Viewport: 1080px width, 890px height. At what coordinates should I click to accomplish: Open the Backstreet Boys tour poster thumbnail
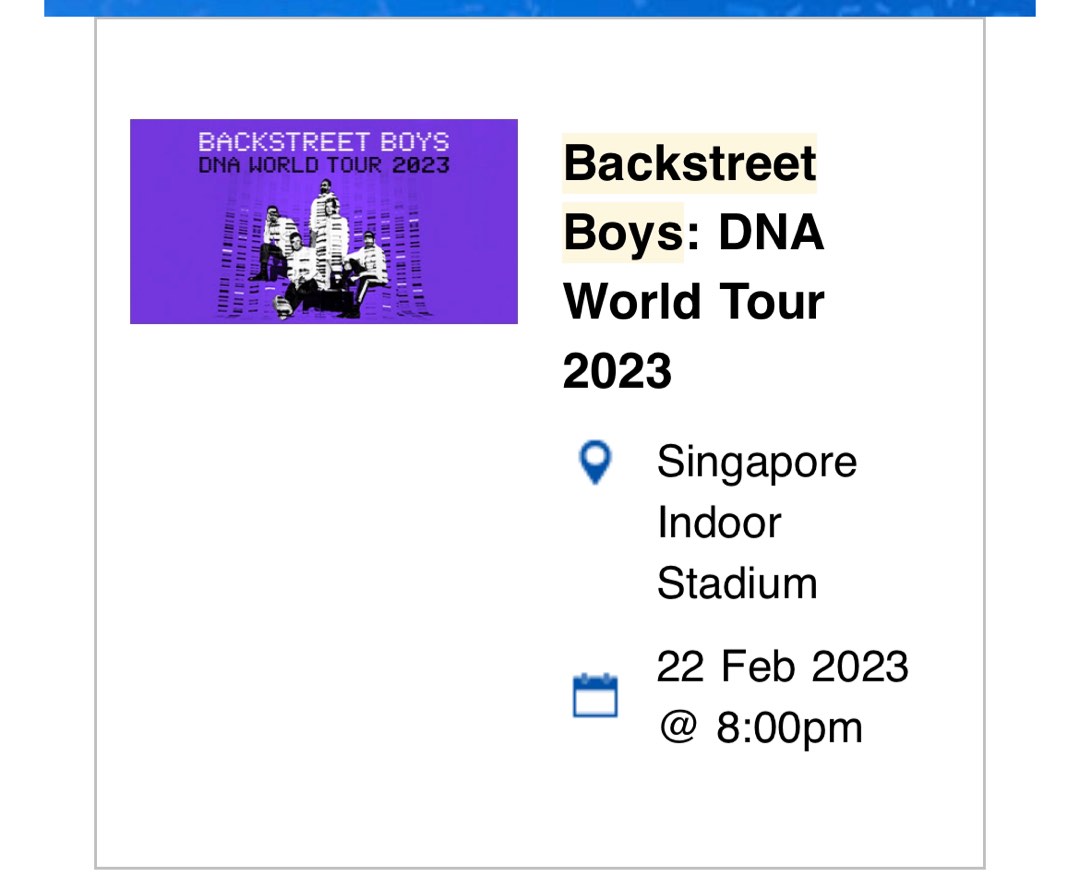(x=323, y=221)
